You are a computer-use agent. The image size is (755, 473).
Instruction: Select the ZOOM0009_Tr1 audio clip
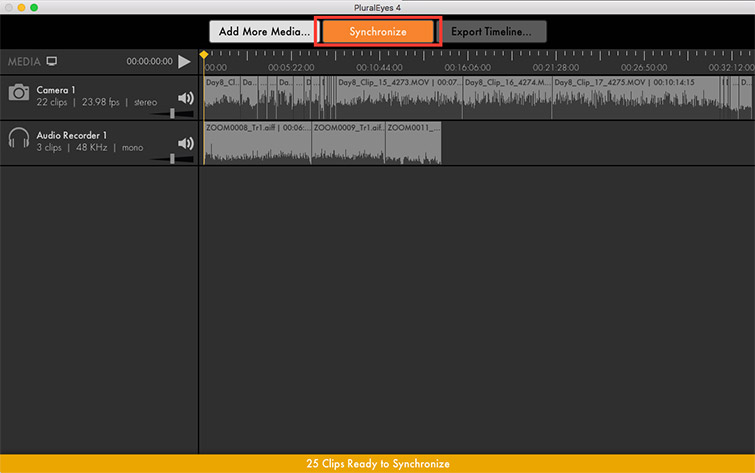coord(348,144)
